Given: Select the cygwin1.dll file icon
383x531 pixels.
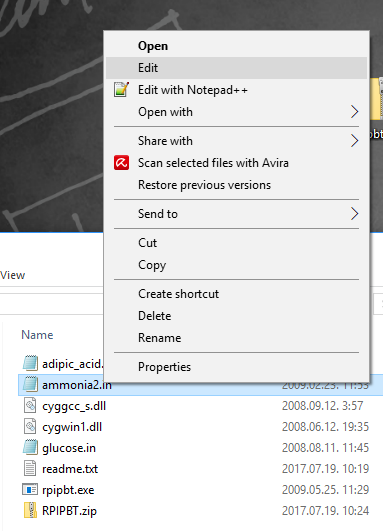Looking at the screenshot, I should point(30,427).
